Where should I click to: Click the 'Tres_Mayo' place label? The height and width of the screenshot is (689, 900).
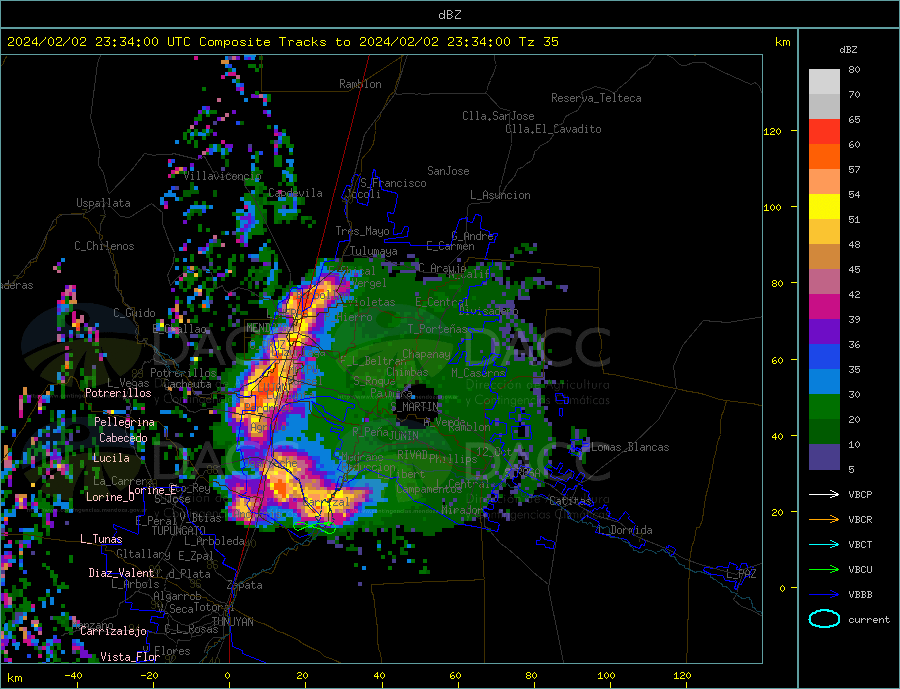(362, 231)
